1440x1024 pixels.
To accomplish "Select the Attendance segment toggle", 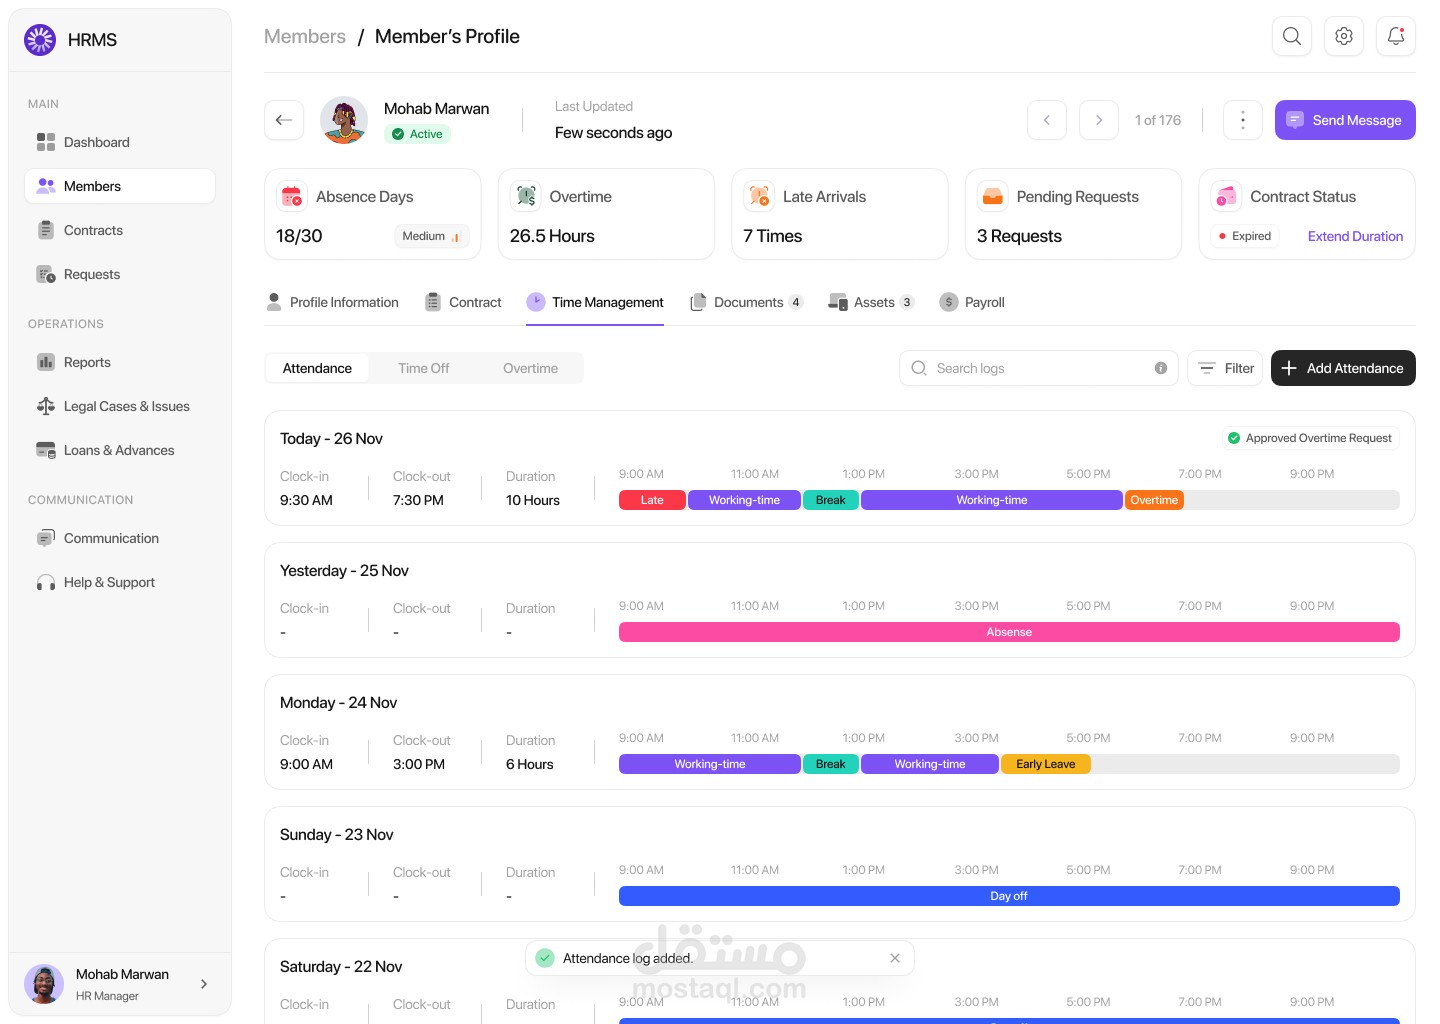I will point(317,368).
